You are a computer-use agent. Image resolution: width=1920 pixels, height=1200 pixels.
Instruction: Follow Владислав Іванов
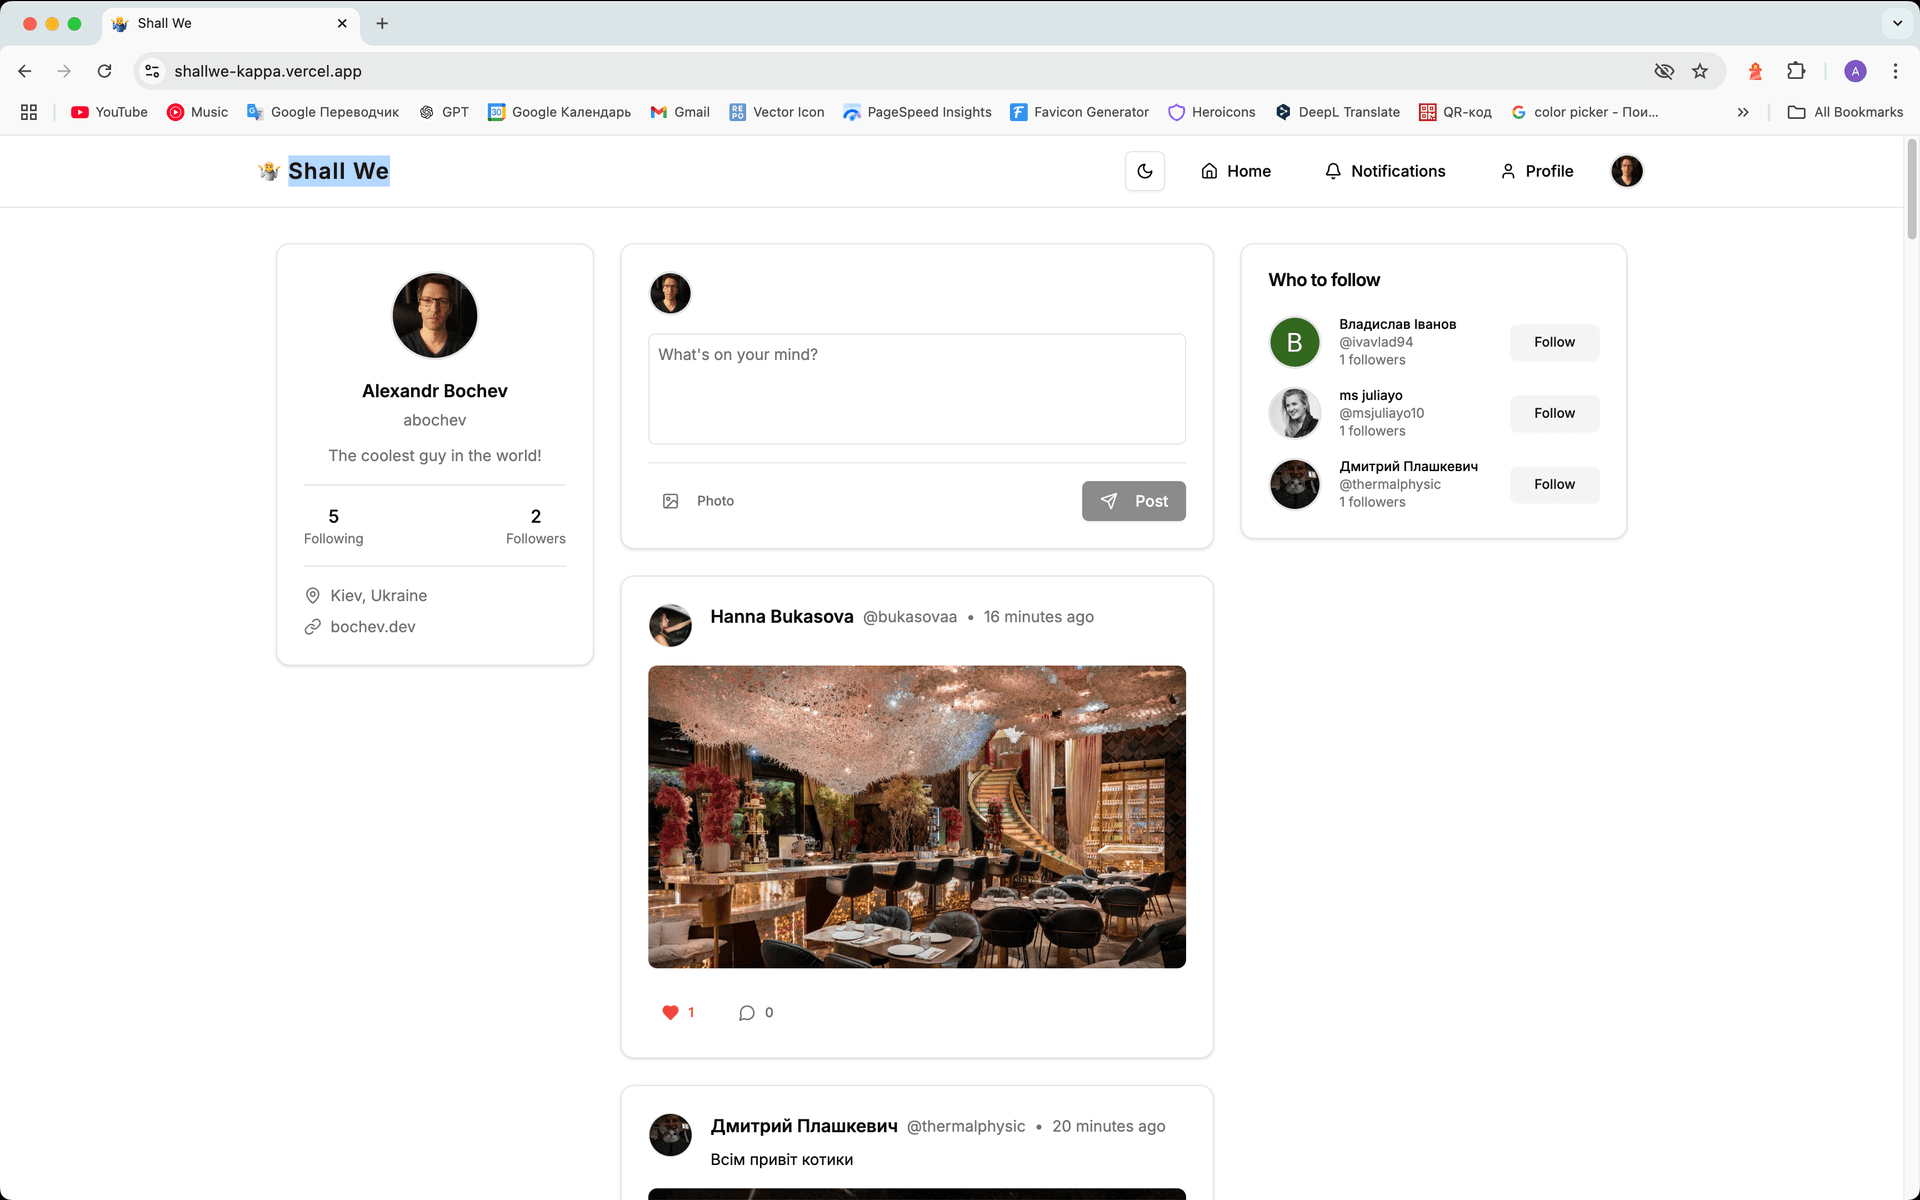pos(1554,342)
